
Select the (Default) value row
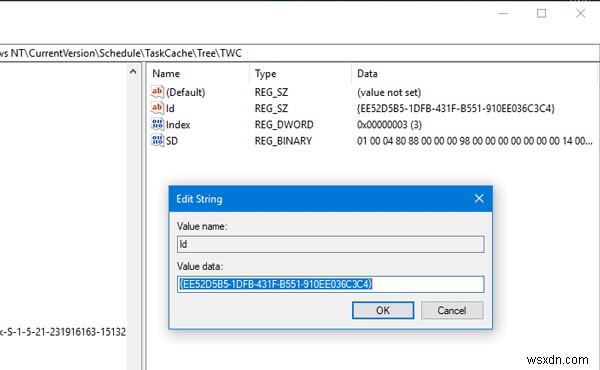pos(186,92)
